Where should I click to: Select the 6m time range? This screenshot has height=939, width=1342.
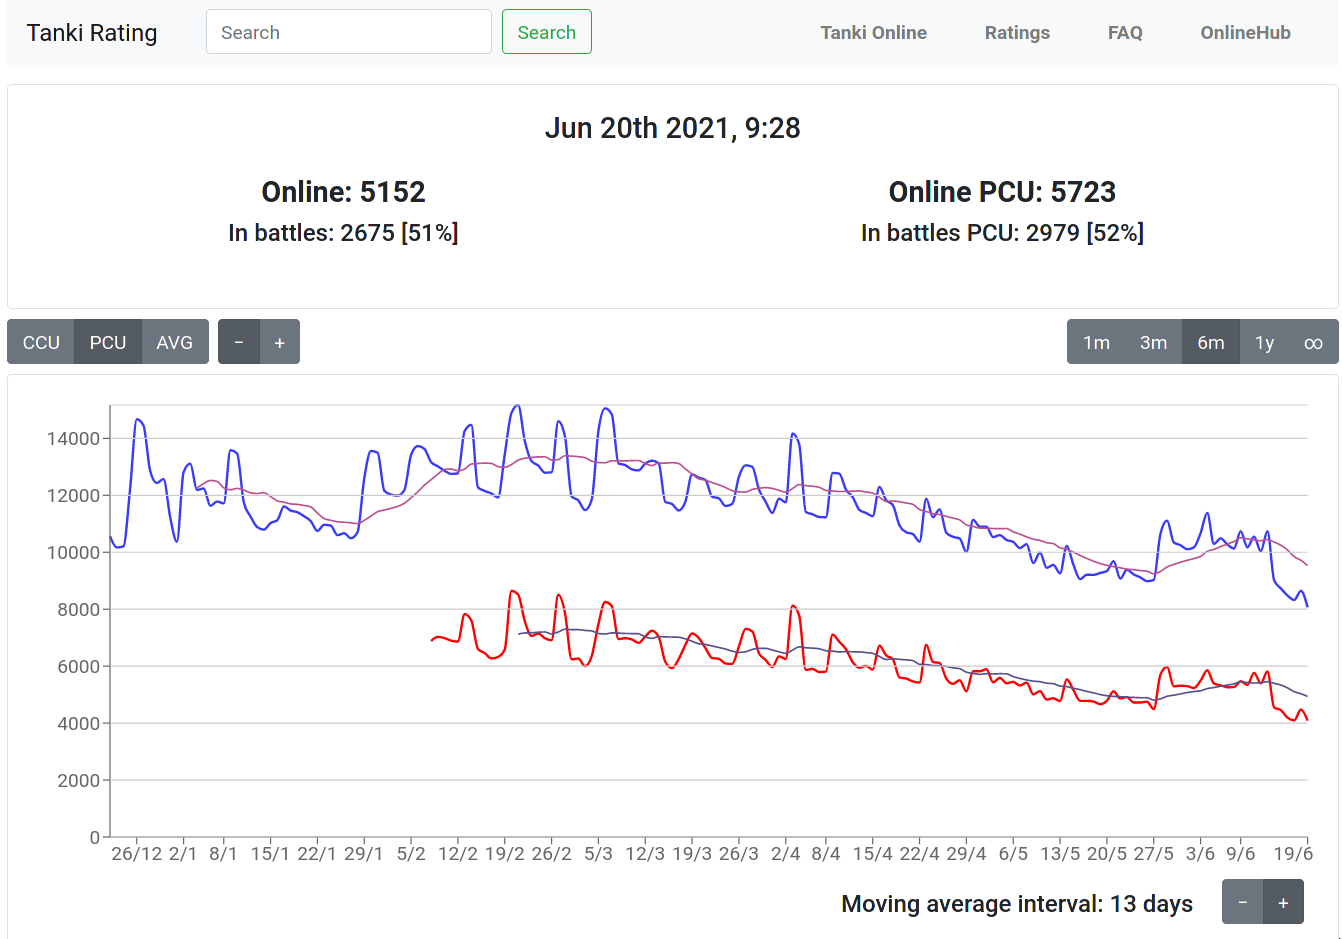pos(1210,342)
